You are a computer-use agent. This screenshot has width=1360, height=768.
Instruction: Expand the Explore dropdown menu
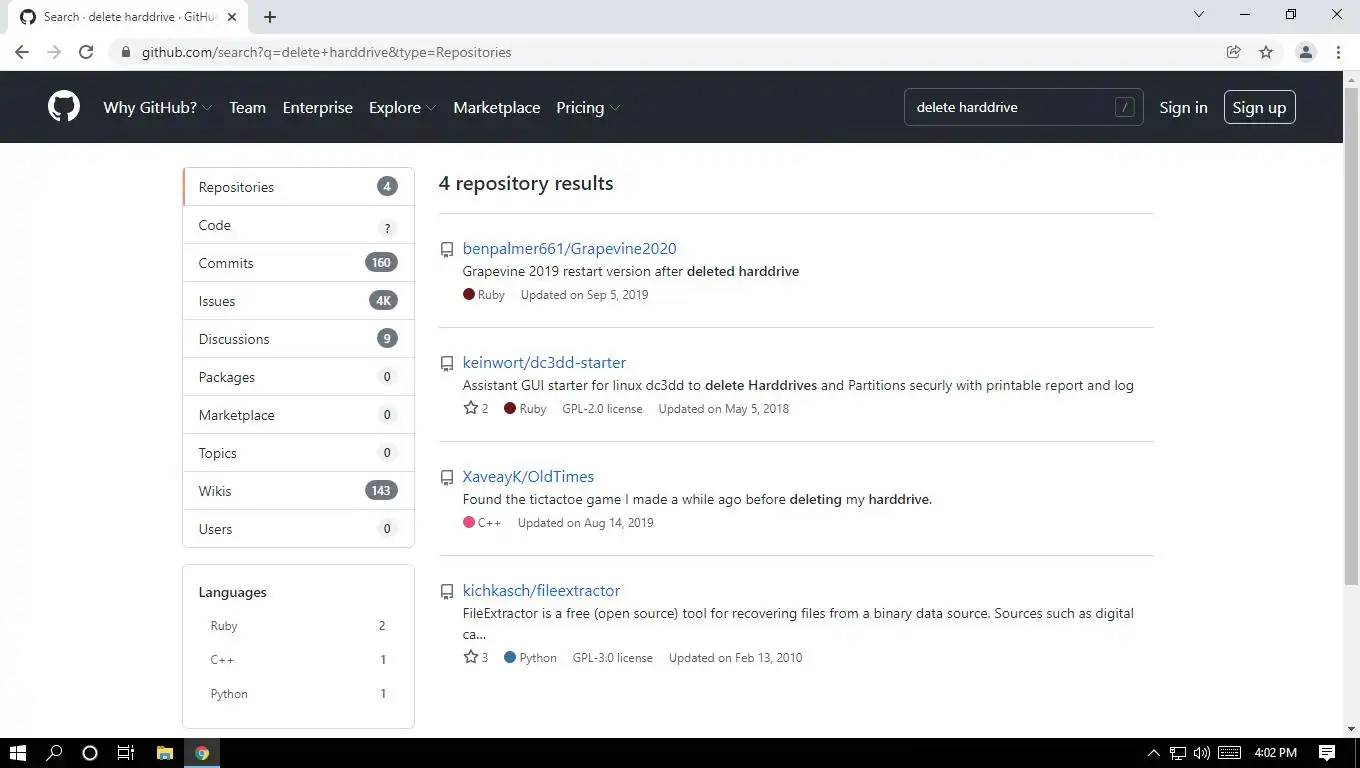pos(402,107)
